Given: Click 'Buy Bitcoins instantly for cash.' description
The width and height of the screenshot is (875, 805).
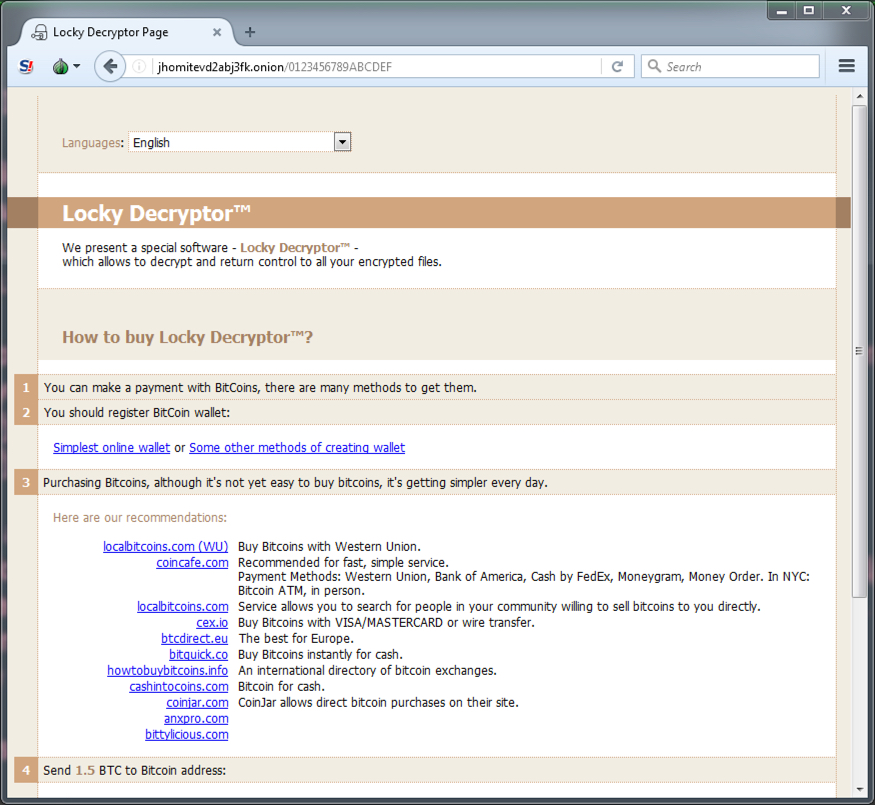Looking at the screenshot, I should 320,654.
